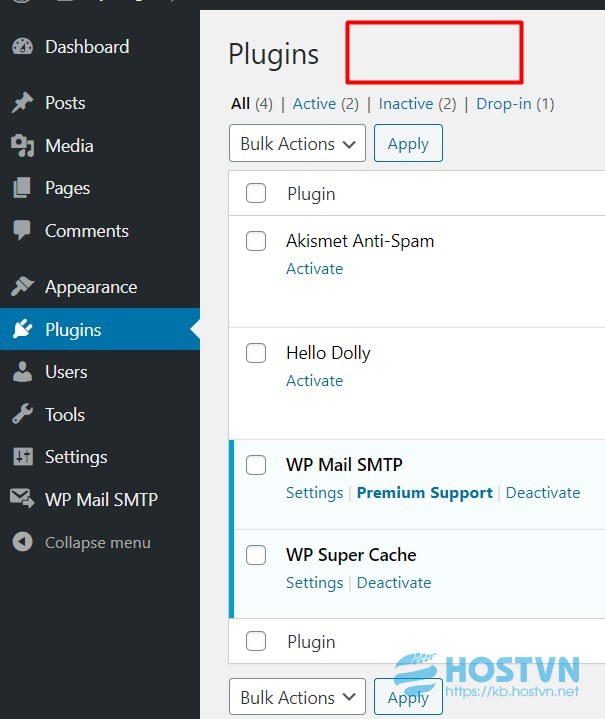
Task: Deactivate the WP Mail SMTP plugin
Action: pyautogui.click(x=543, y=492)
